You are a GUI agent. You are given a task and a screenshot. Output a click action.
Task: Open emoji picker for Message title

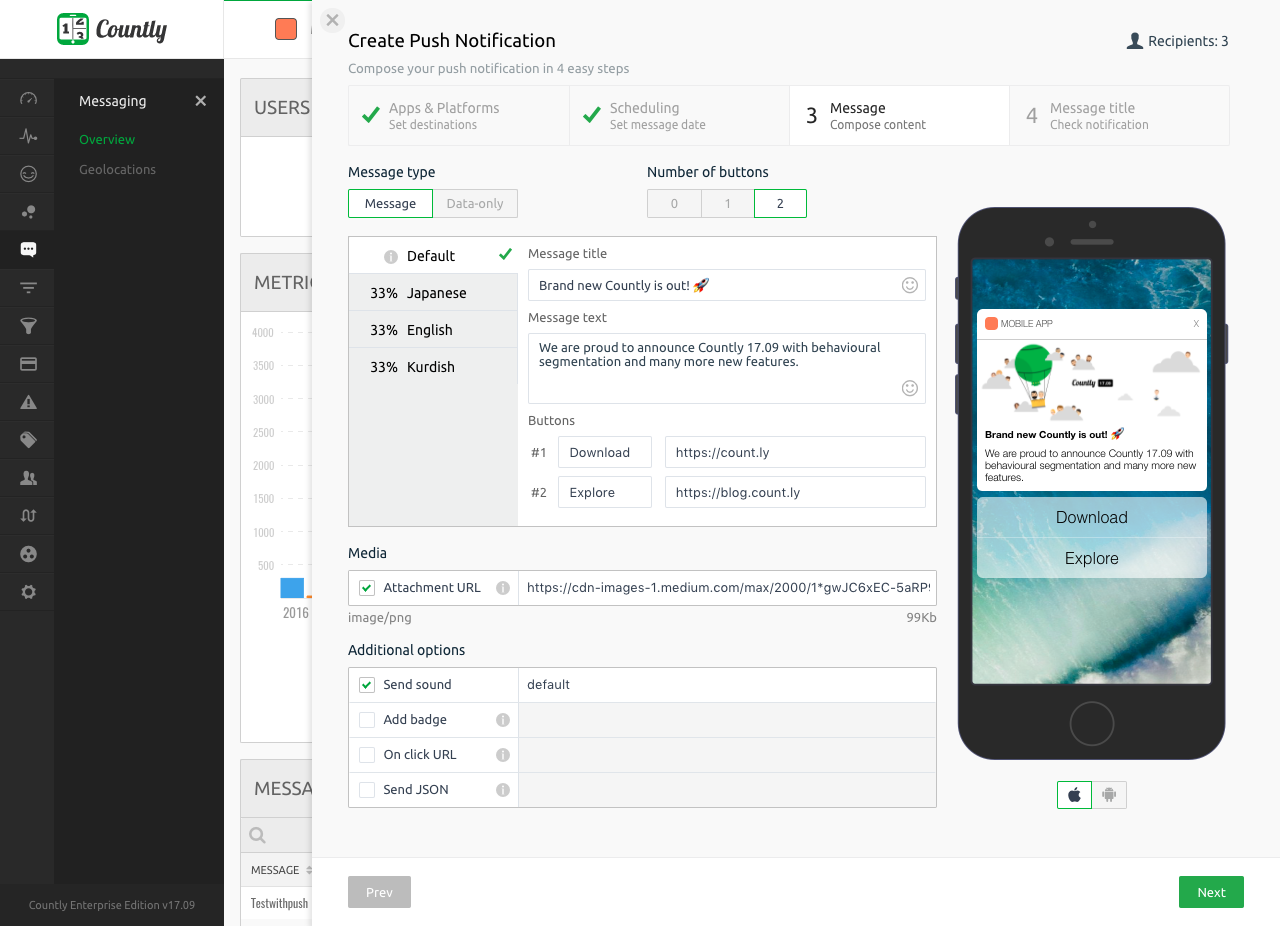[910, 285]
